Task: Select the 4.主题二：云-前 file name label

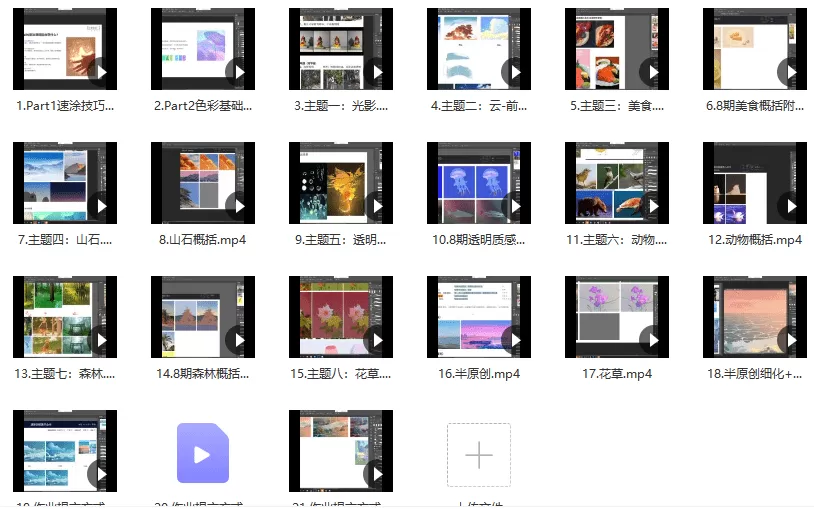Action: [479, 106]
